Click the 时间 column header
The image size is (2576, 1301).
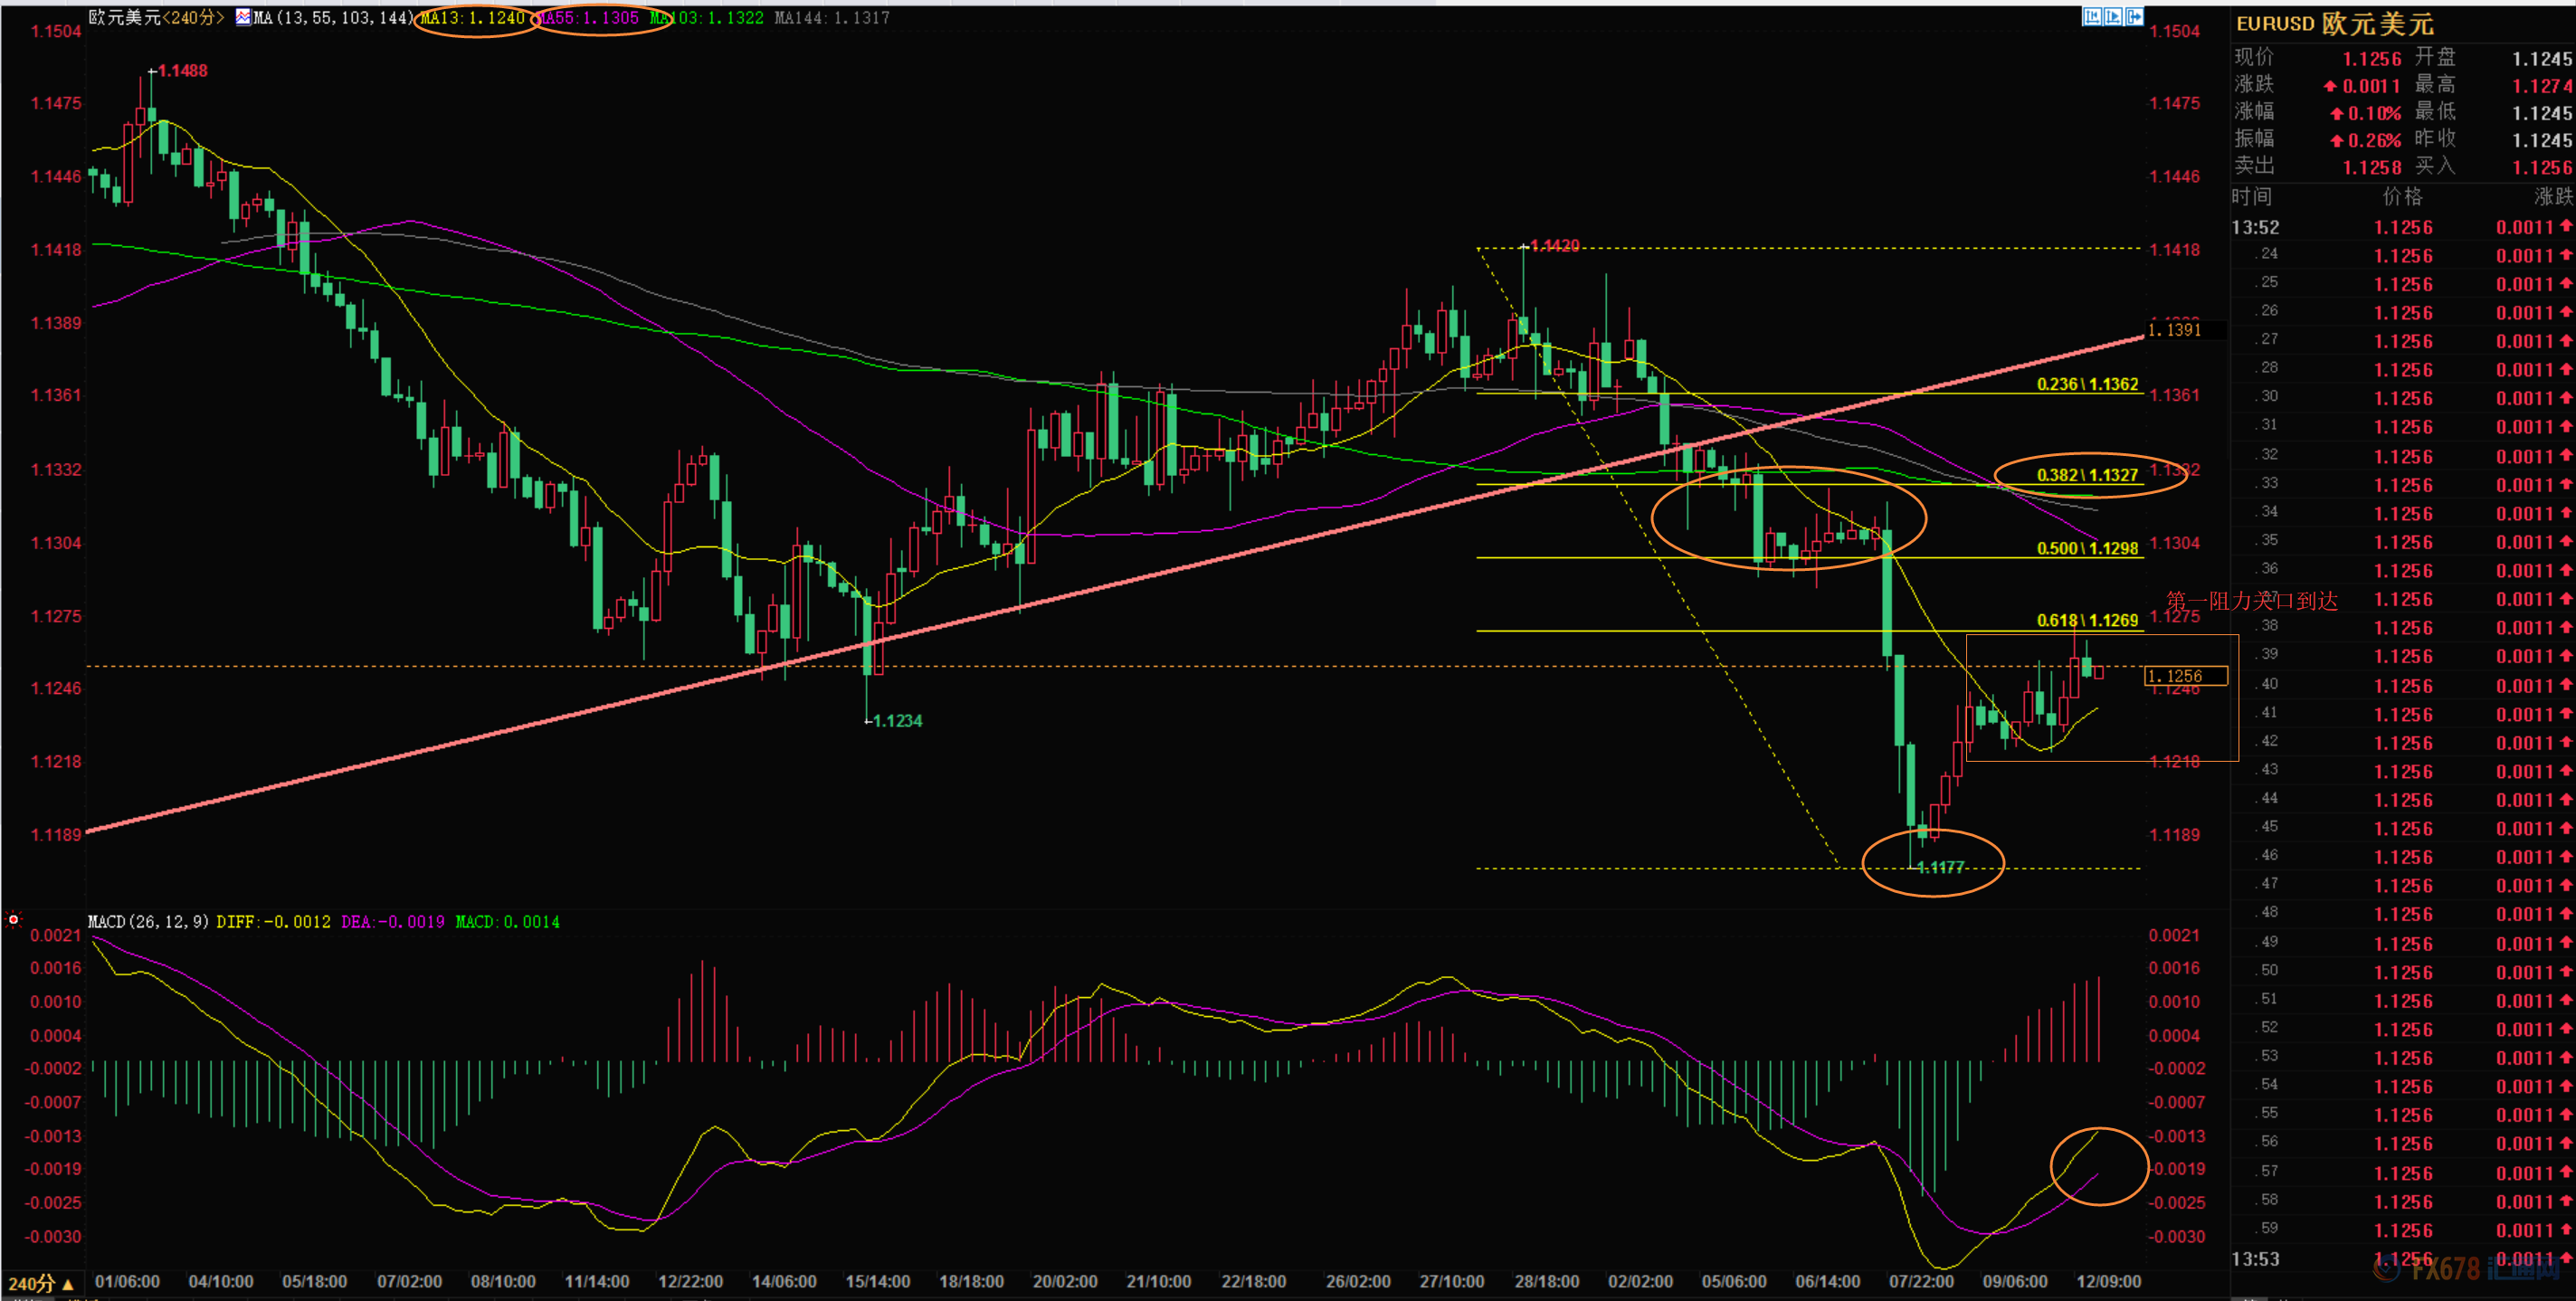point(2252,196)
